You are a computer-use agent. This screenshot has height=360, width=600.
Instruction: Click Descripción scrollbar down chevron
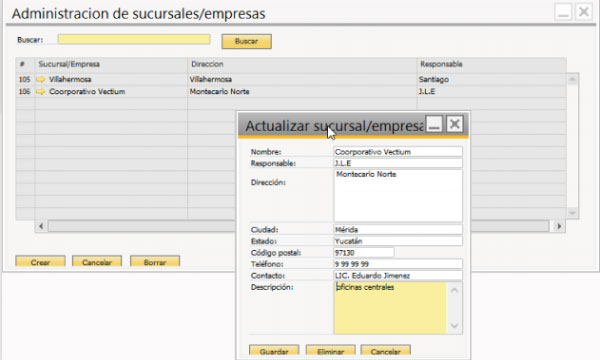tap(455, 326)
